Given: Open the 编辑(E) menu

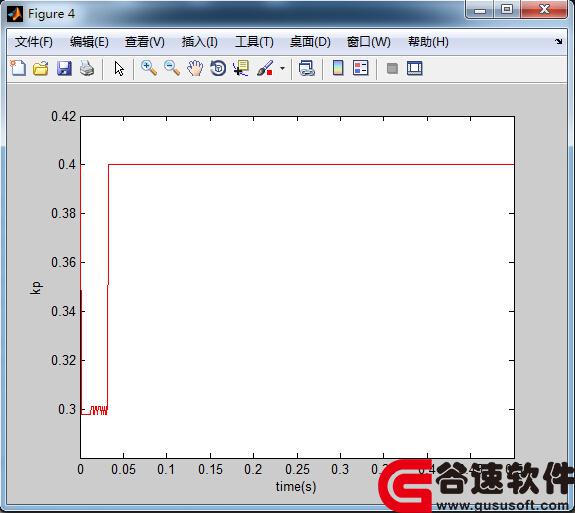Looking at the screenshot, I should [x=89, y=42].
